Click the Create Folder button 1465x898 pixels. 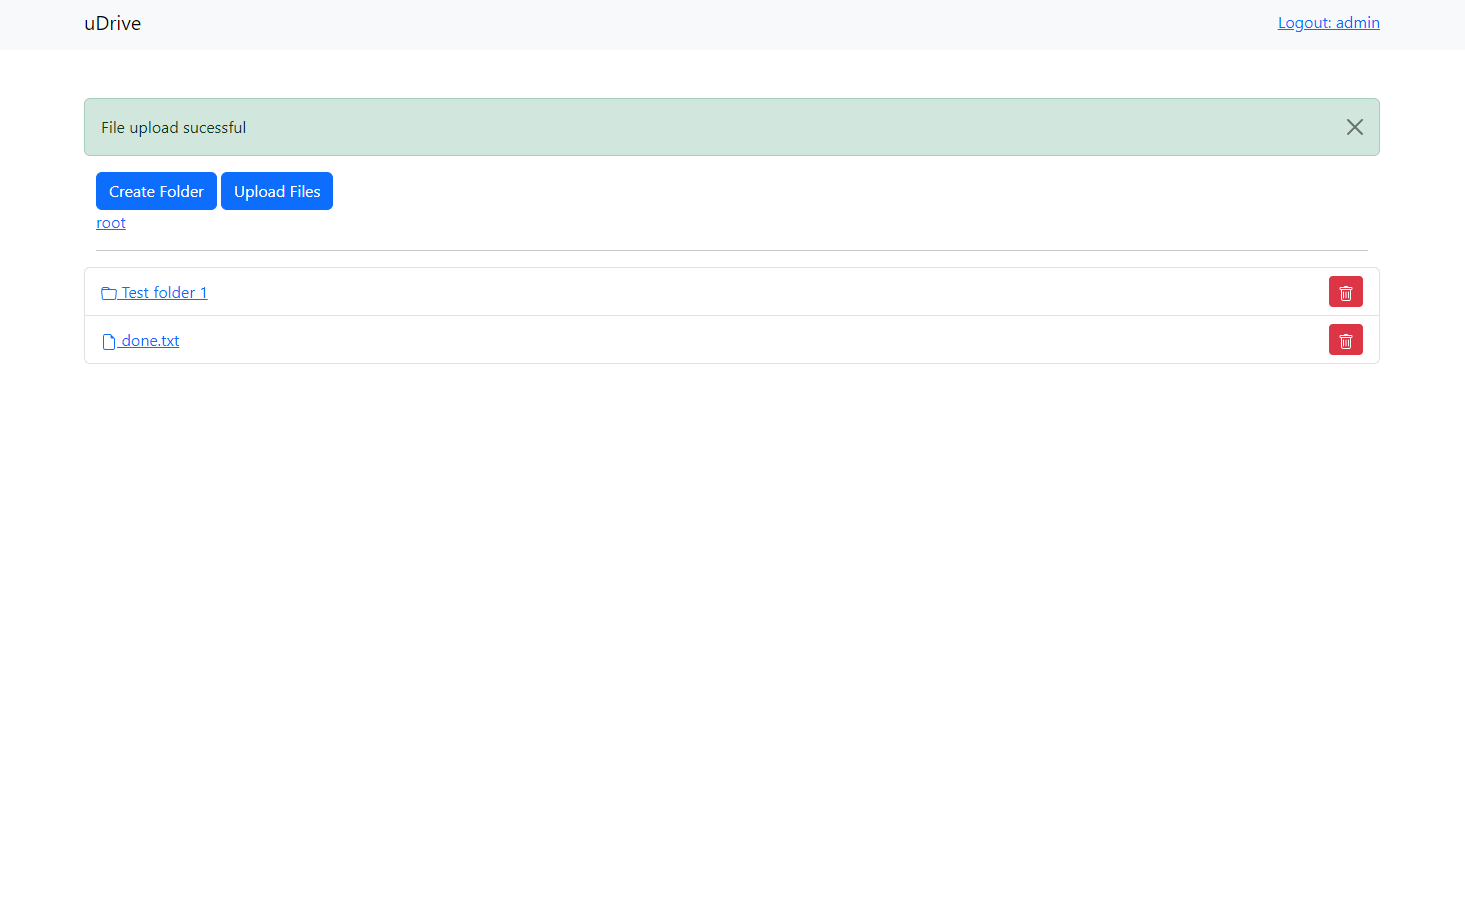[156, 191]
